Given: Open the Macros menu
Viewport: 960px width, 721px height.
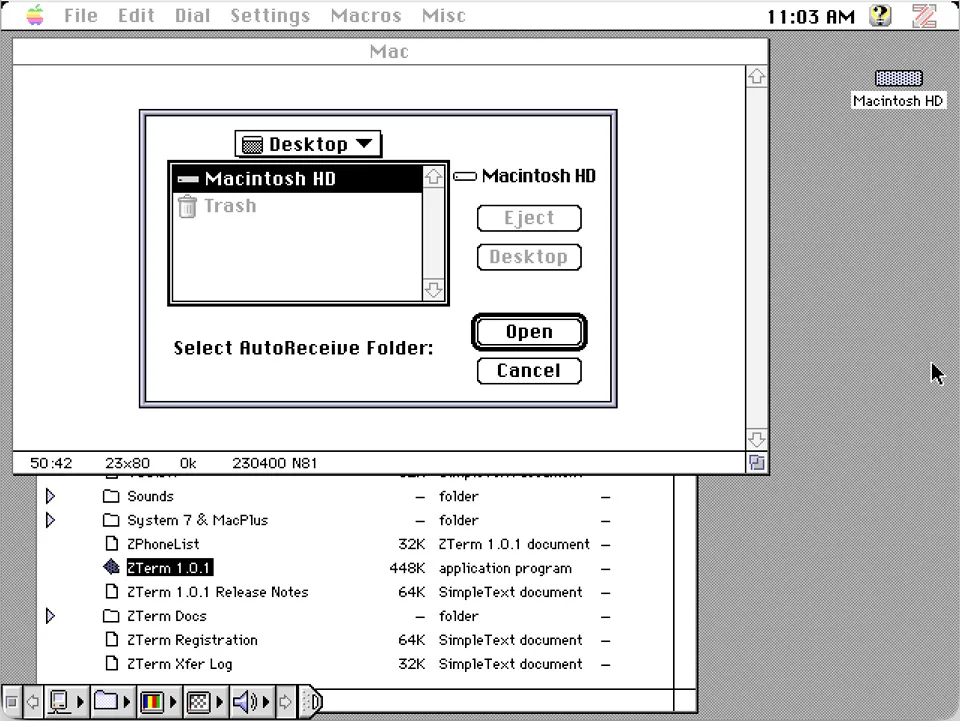Looking at the screenshot, I should 365,16.
